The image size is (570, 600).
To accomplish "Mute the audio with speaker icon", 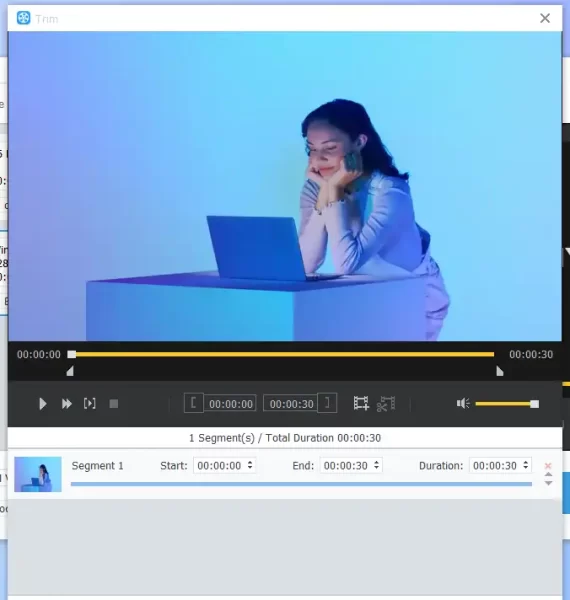I will tap(463, 403).
